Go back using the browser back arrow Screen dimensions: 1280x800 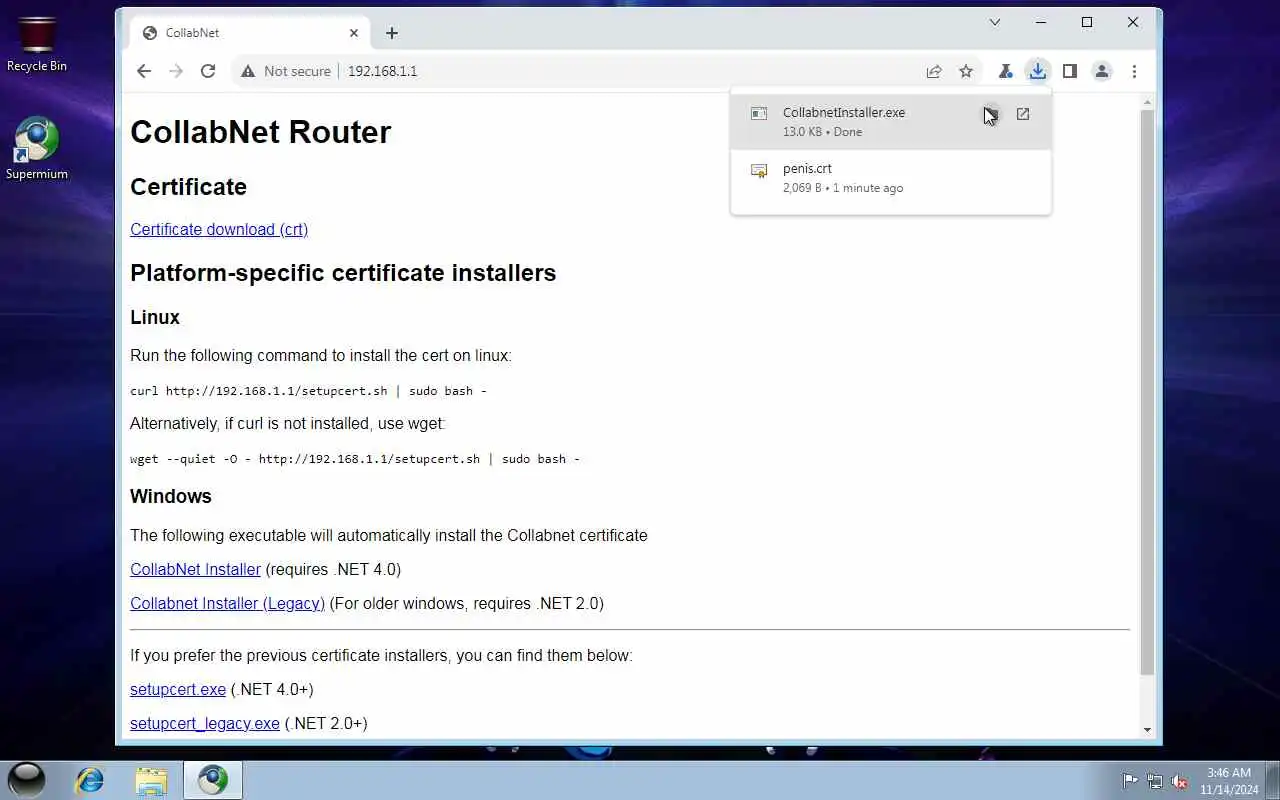(x=144, y=71)
